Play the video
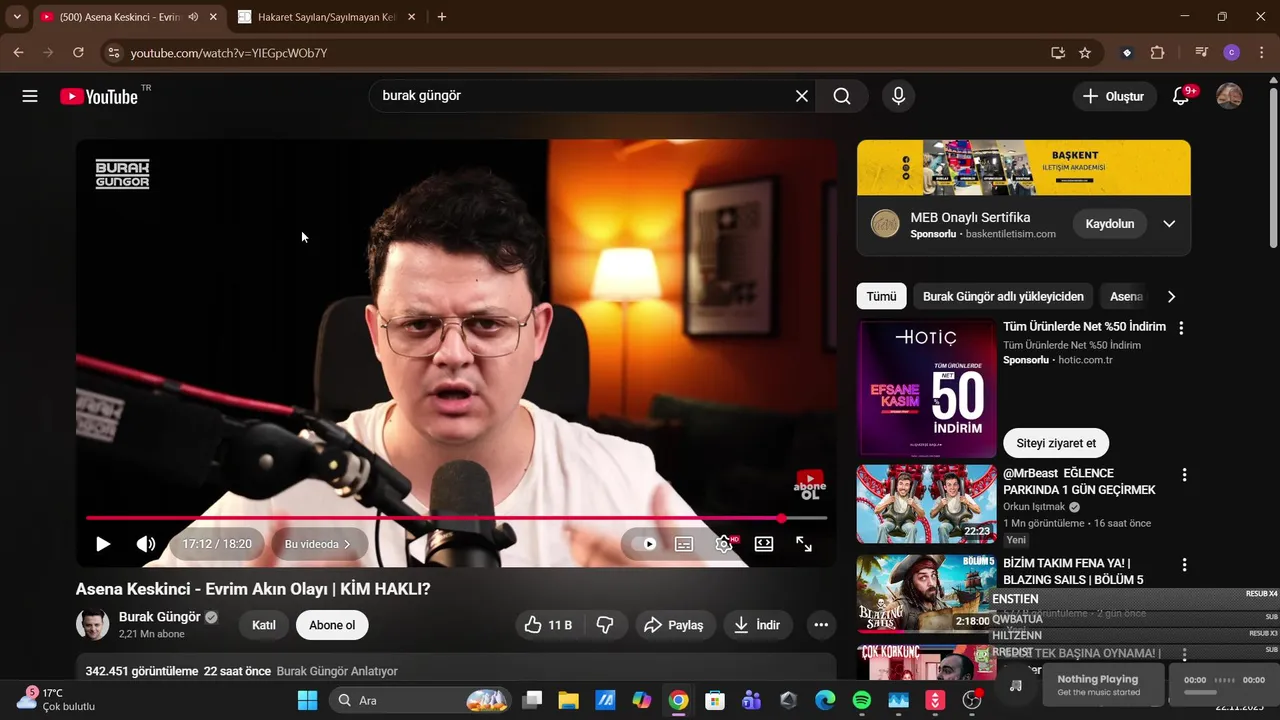The image size is (1280, 720). (103, 544)
